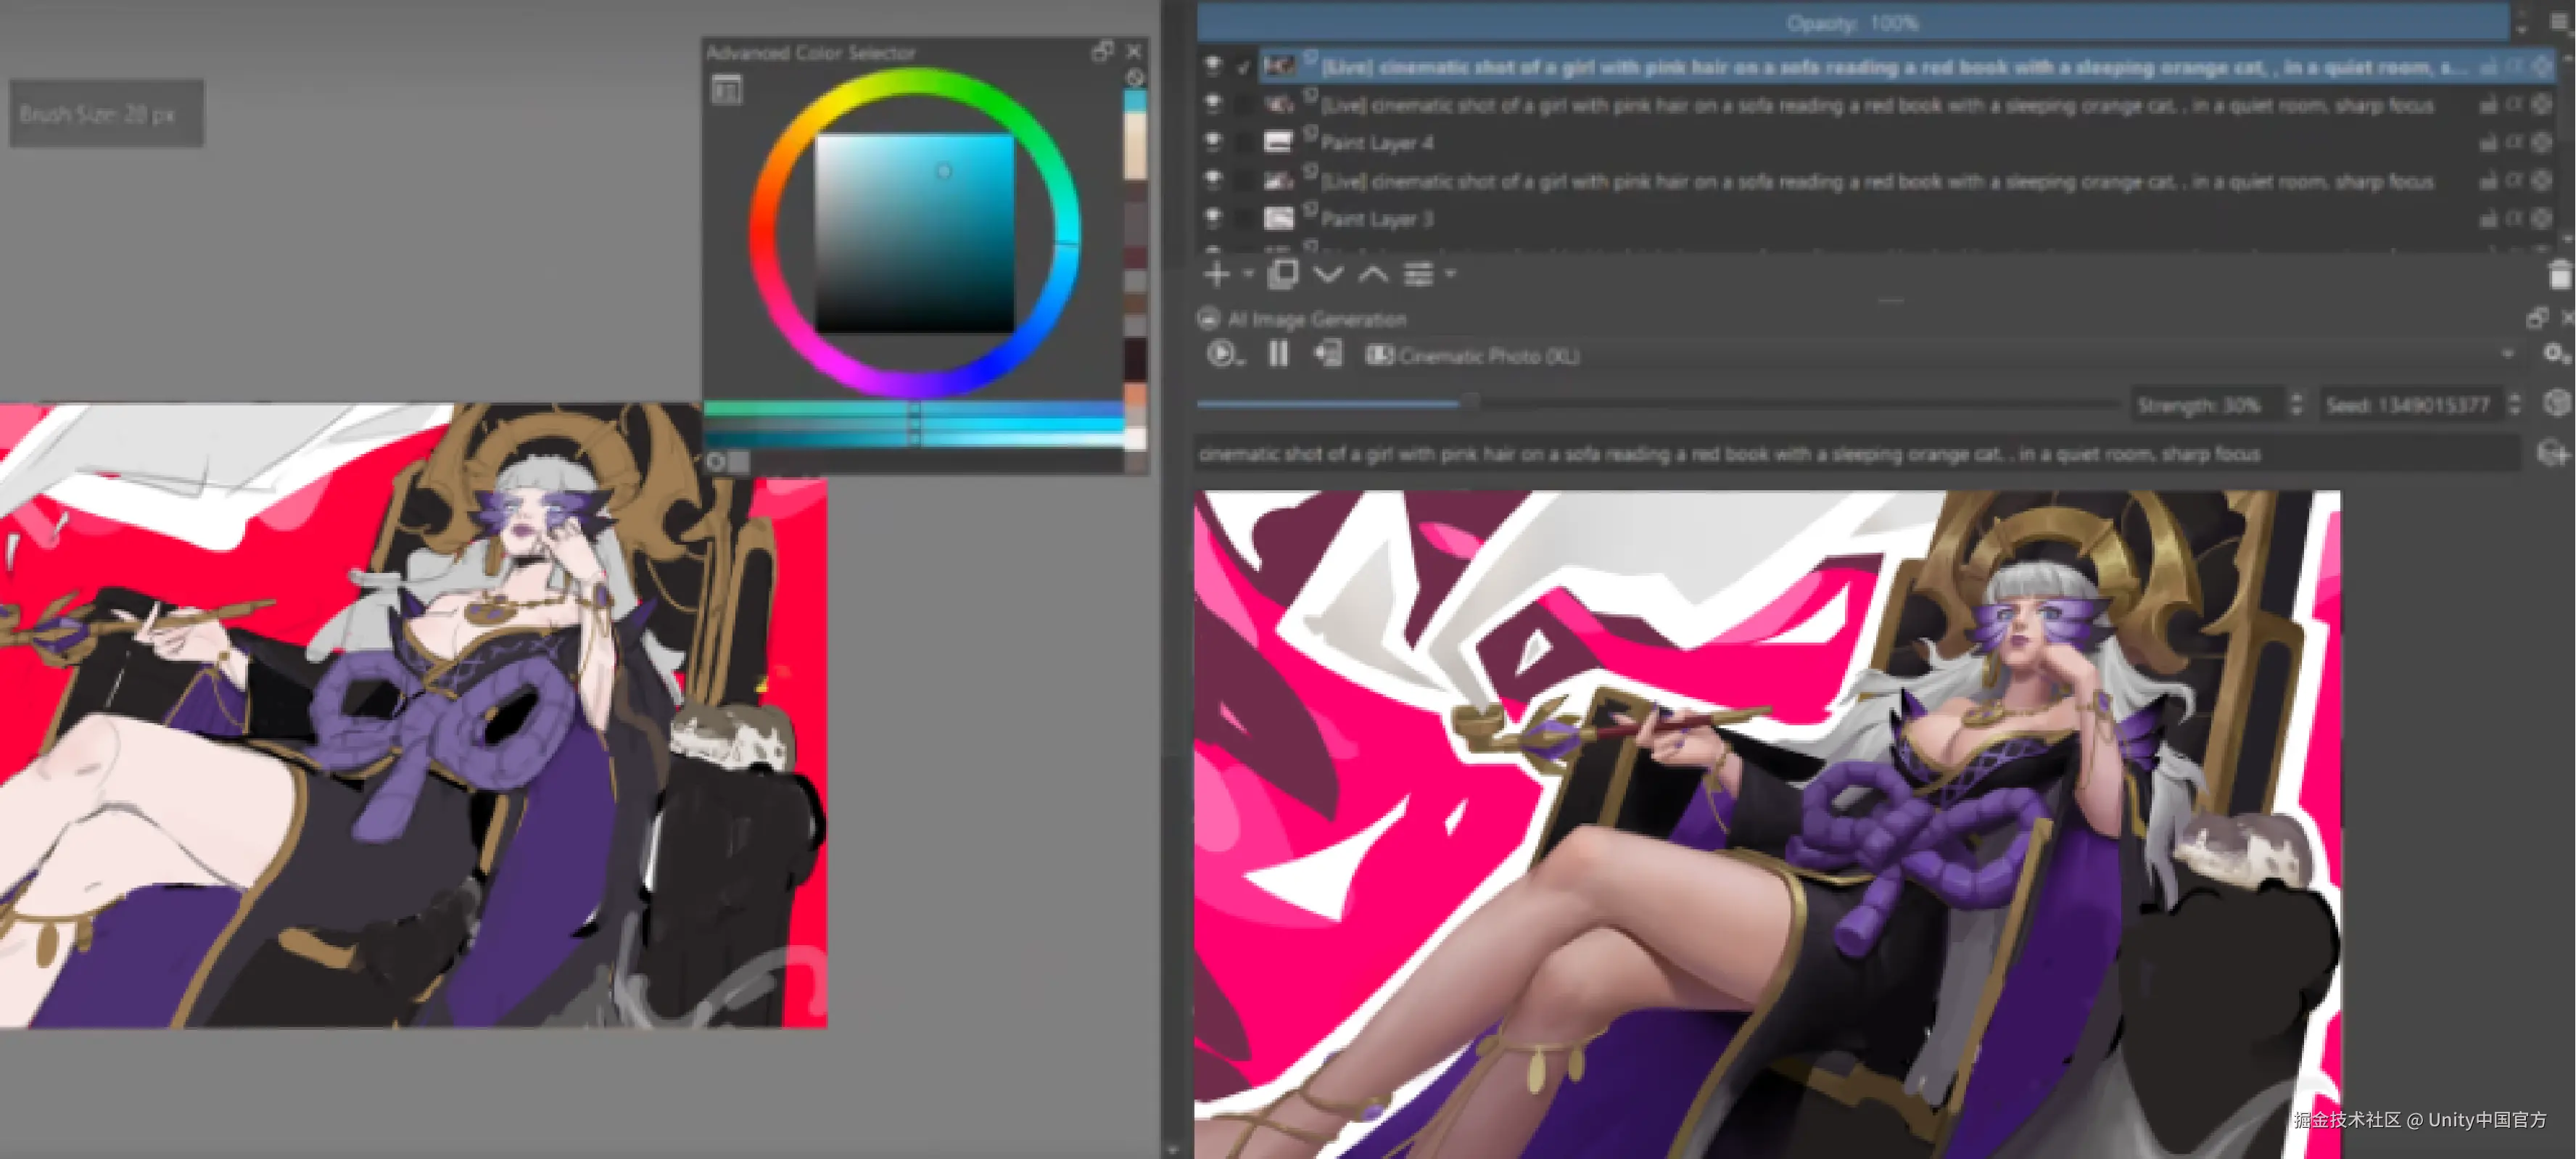Click the add new layer plus icon

(x=1216, y=274)
